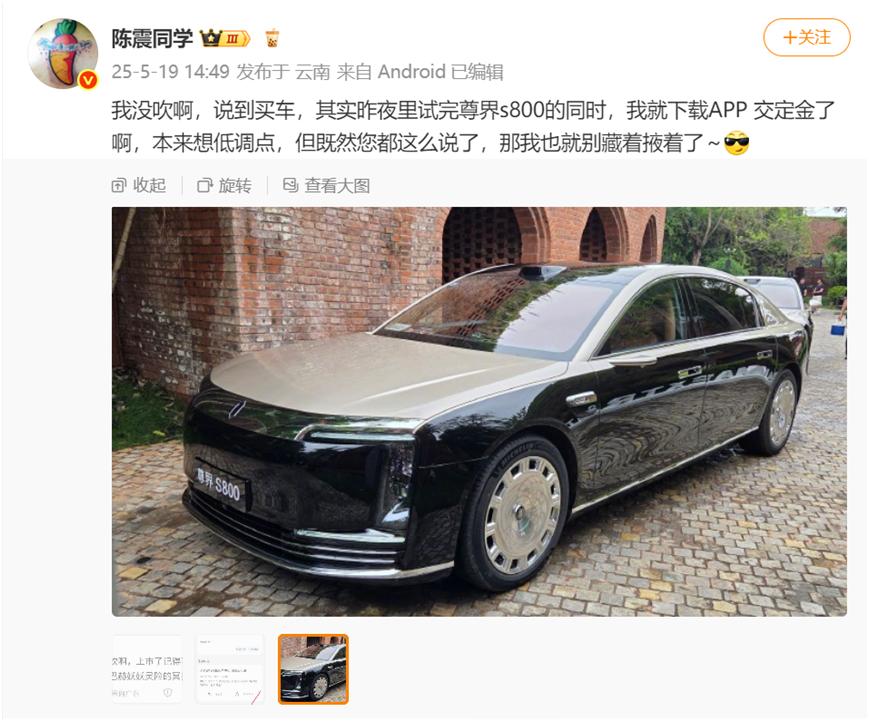Click the sunglasses emoji in post text
869x723 pixels.
[737, 143]
